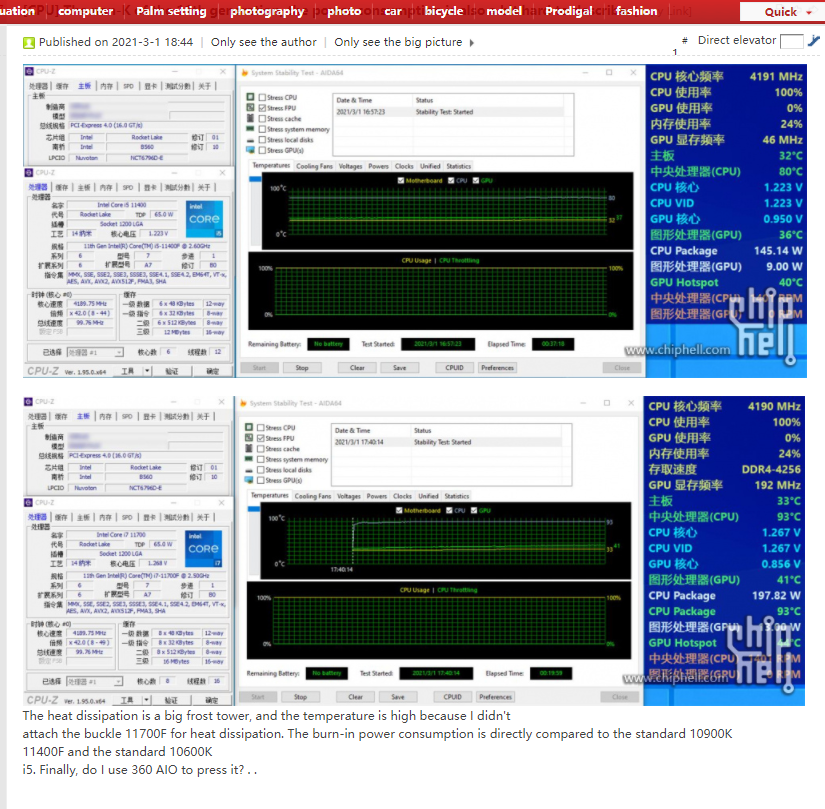Click inside the Direct elevator input box

tap(791, 41)
